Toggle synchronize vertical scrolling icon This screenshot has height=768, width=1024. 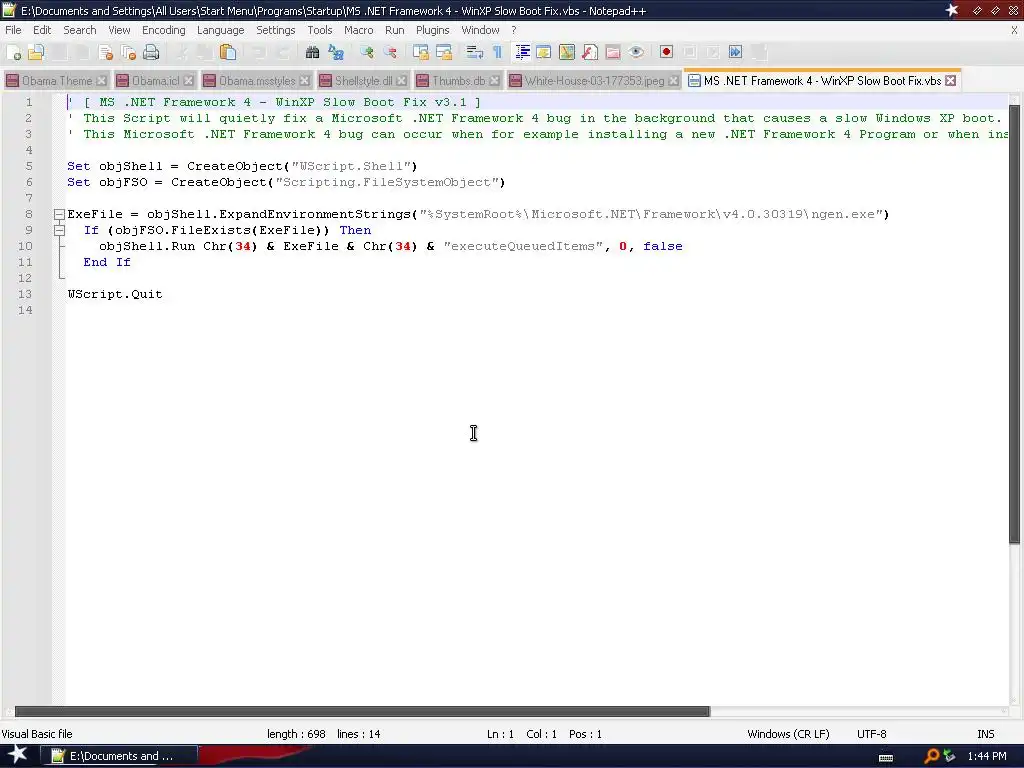coord(421,52)
